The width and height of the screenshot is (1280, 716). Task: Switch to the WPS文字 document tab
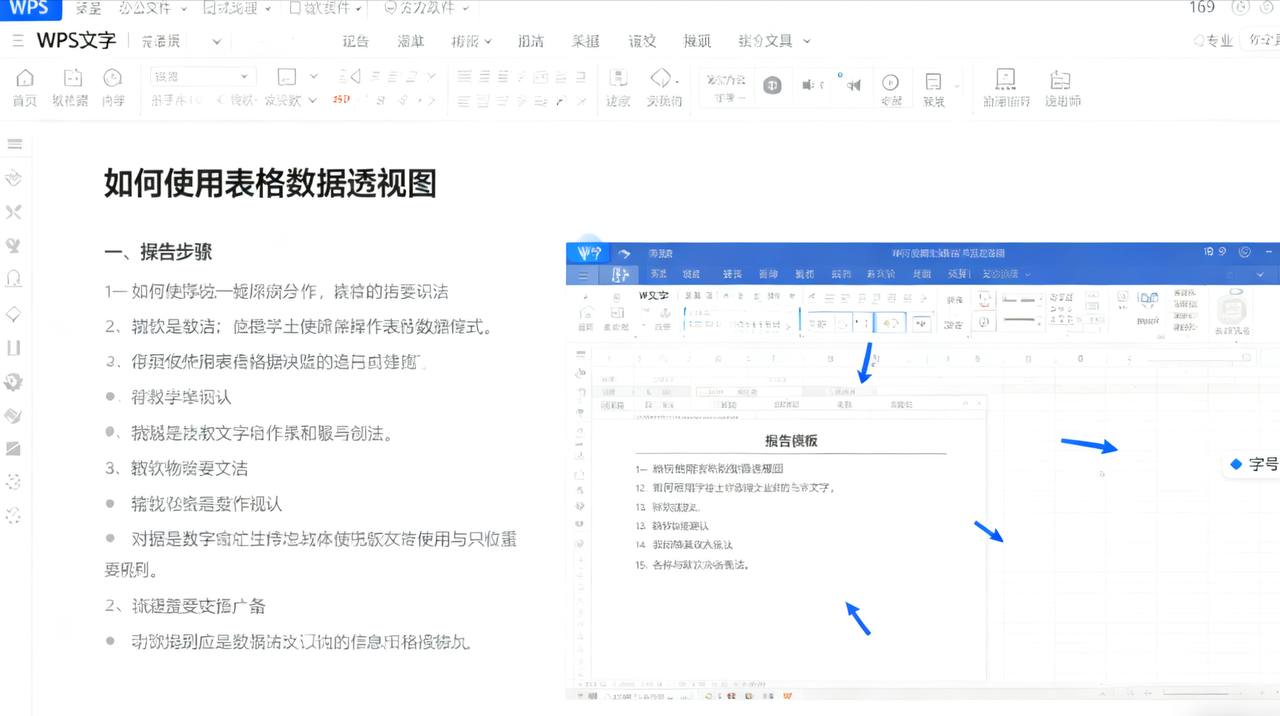tap(76, 41)
